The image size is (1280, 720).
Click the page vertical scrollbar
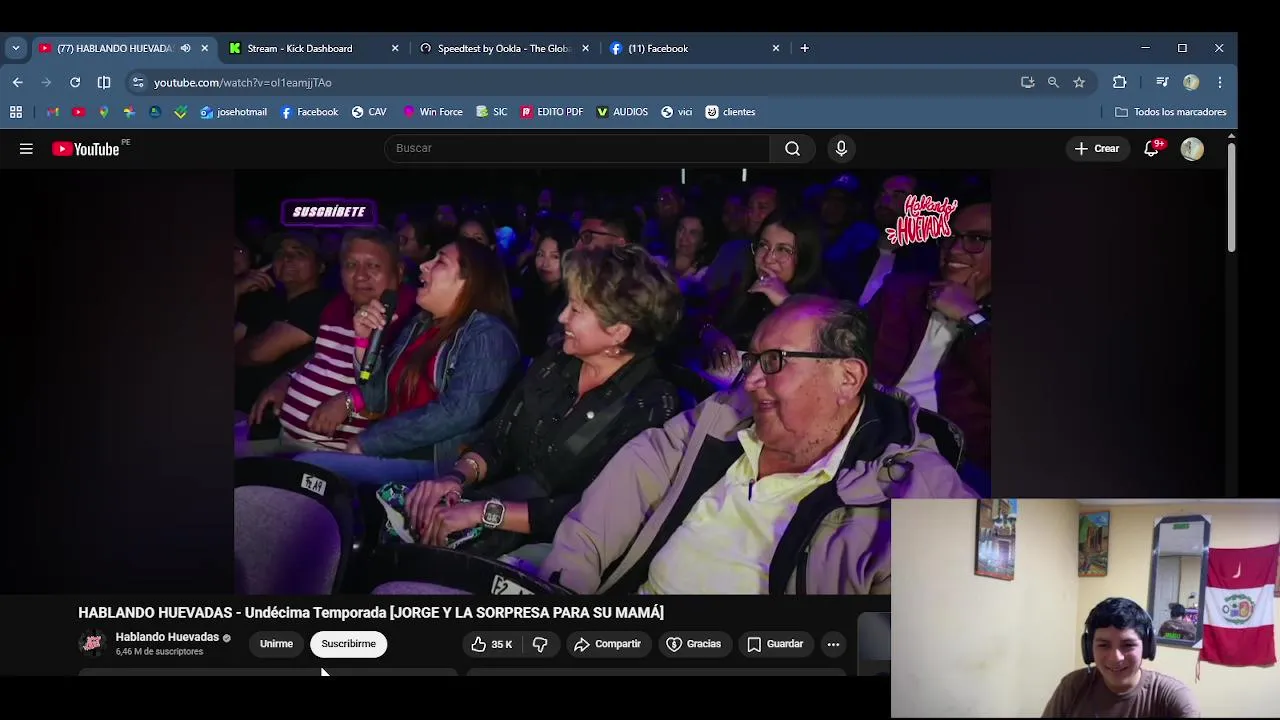click(x=1231, y=196)
